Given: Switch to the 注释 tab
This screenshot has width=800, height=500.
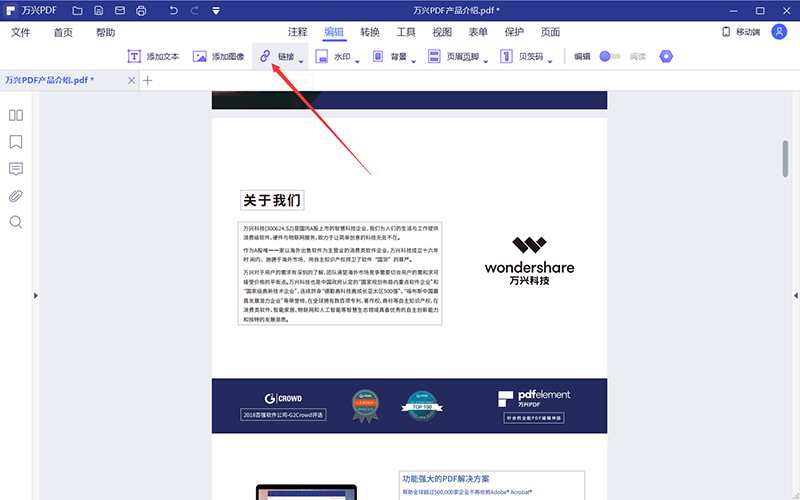Looking at the screenshot, I should click(x=297, y=32).
